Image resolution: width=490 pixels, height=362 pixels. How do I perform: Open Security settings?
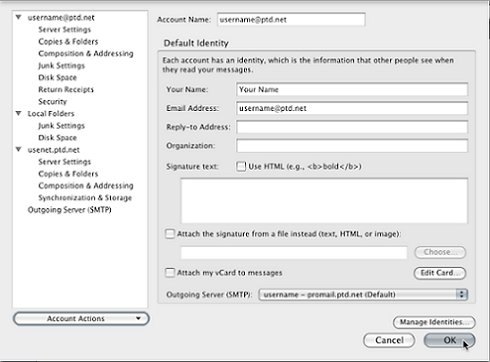click(x=52, y=102)
